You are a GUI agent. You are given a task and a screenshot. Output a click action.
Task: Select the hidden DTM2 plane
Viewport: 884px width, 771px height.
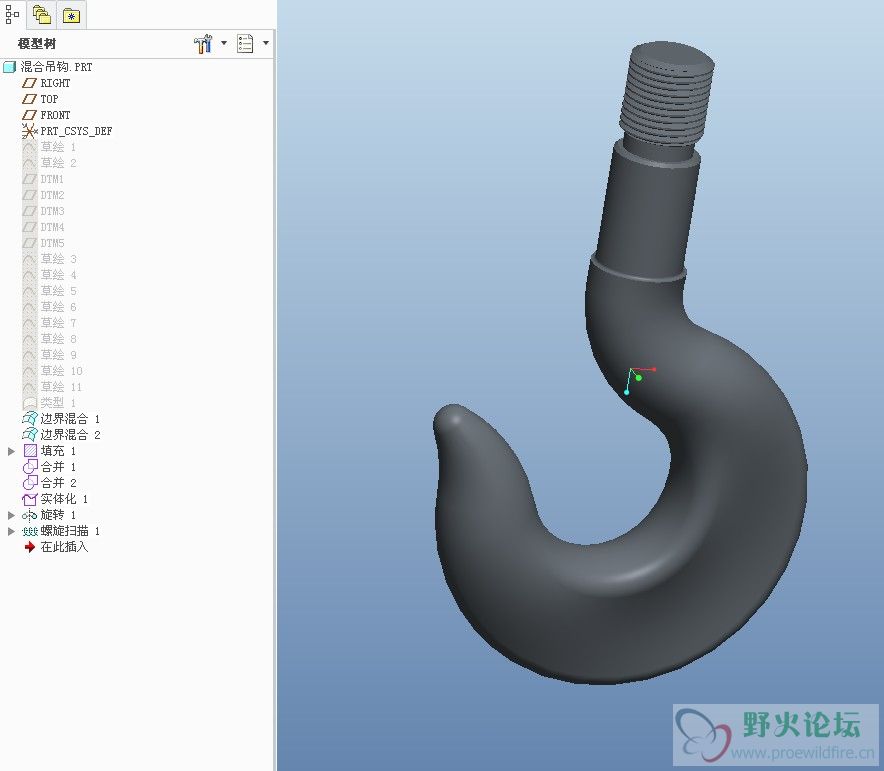(x=52, y=195)
